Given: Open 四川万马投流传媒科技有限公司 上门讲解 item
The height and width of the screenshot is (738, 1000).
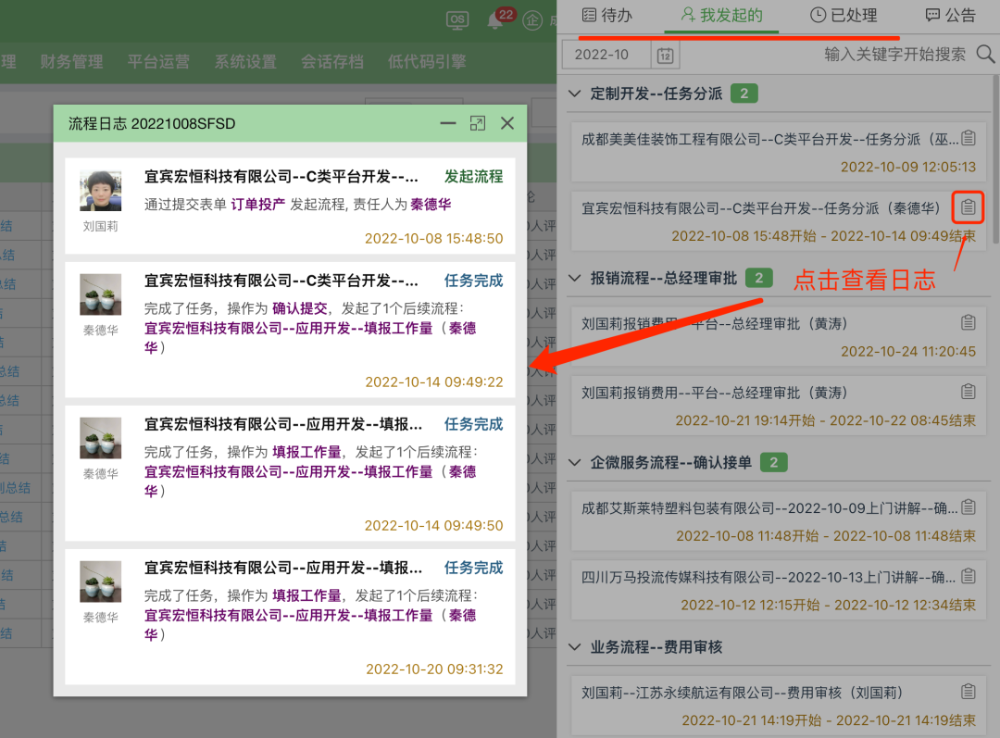Looking at the screenshot, I should [779, 590].
